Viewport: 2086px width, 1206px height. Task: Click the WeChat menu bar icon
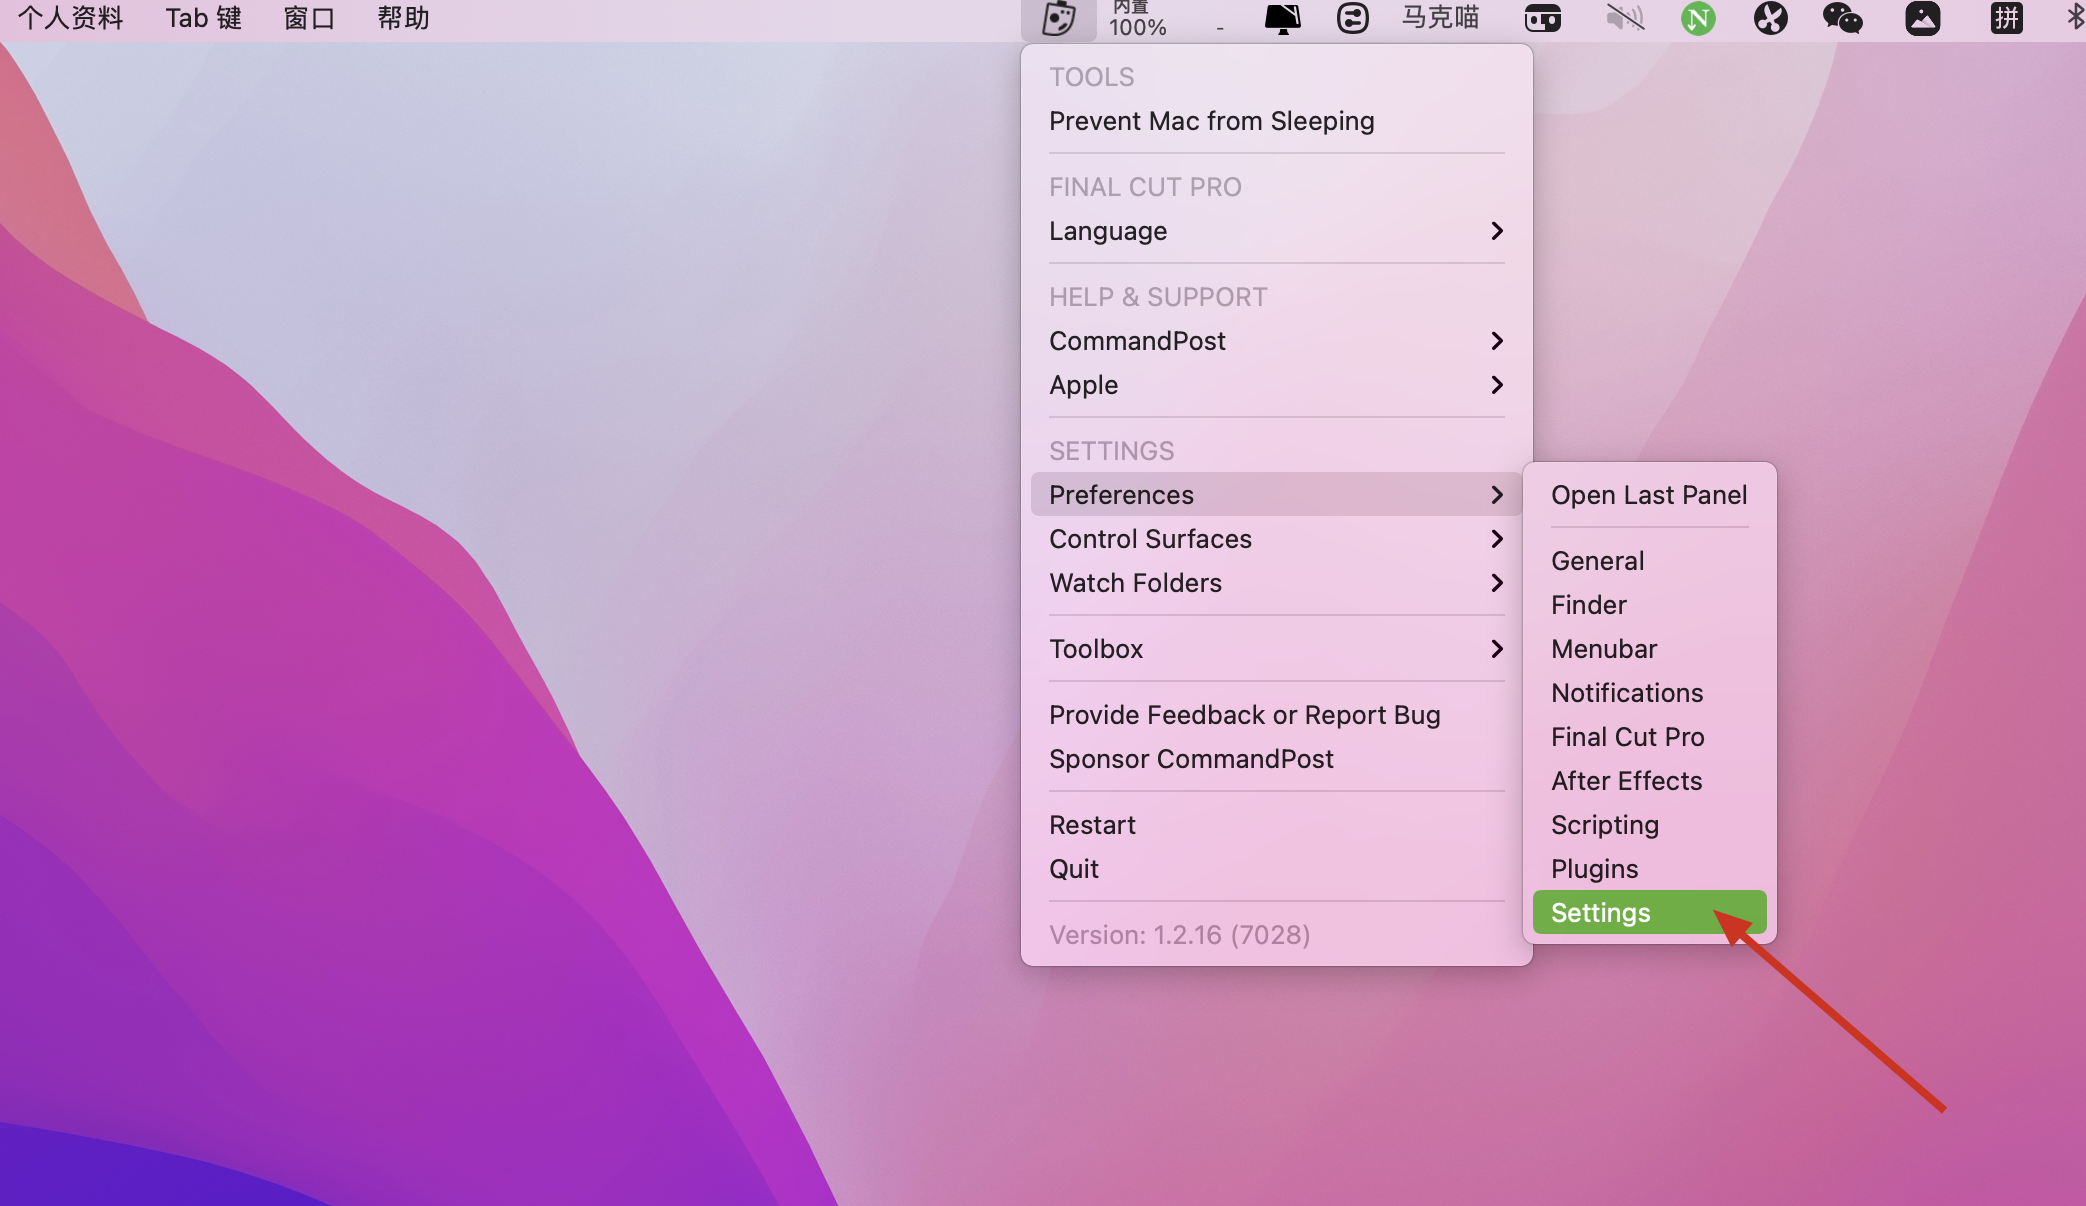pyautogui.click(x=1842, y=18)
